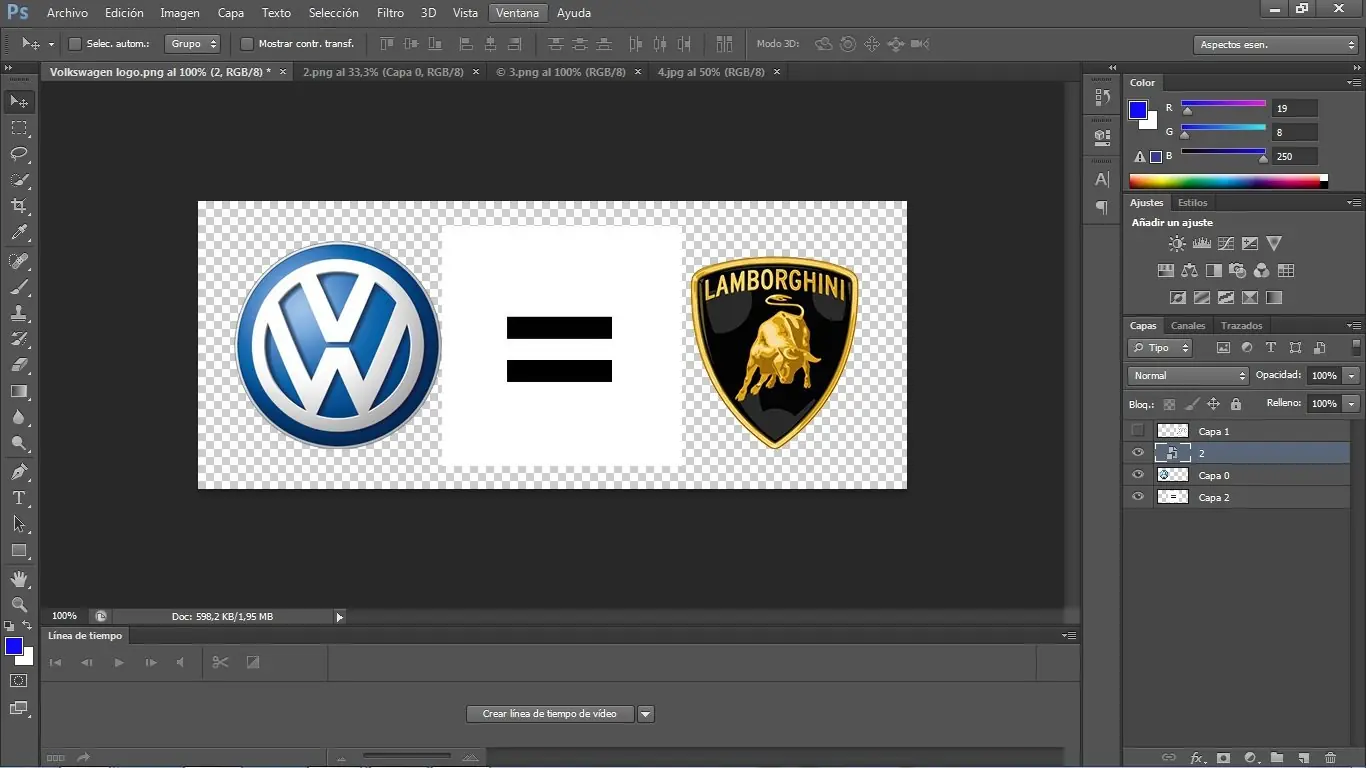Select the Dodge tool
The height and width of the screenshot is (768, 1366).
point(19,443)
